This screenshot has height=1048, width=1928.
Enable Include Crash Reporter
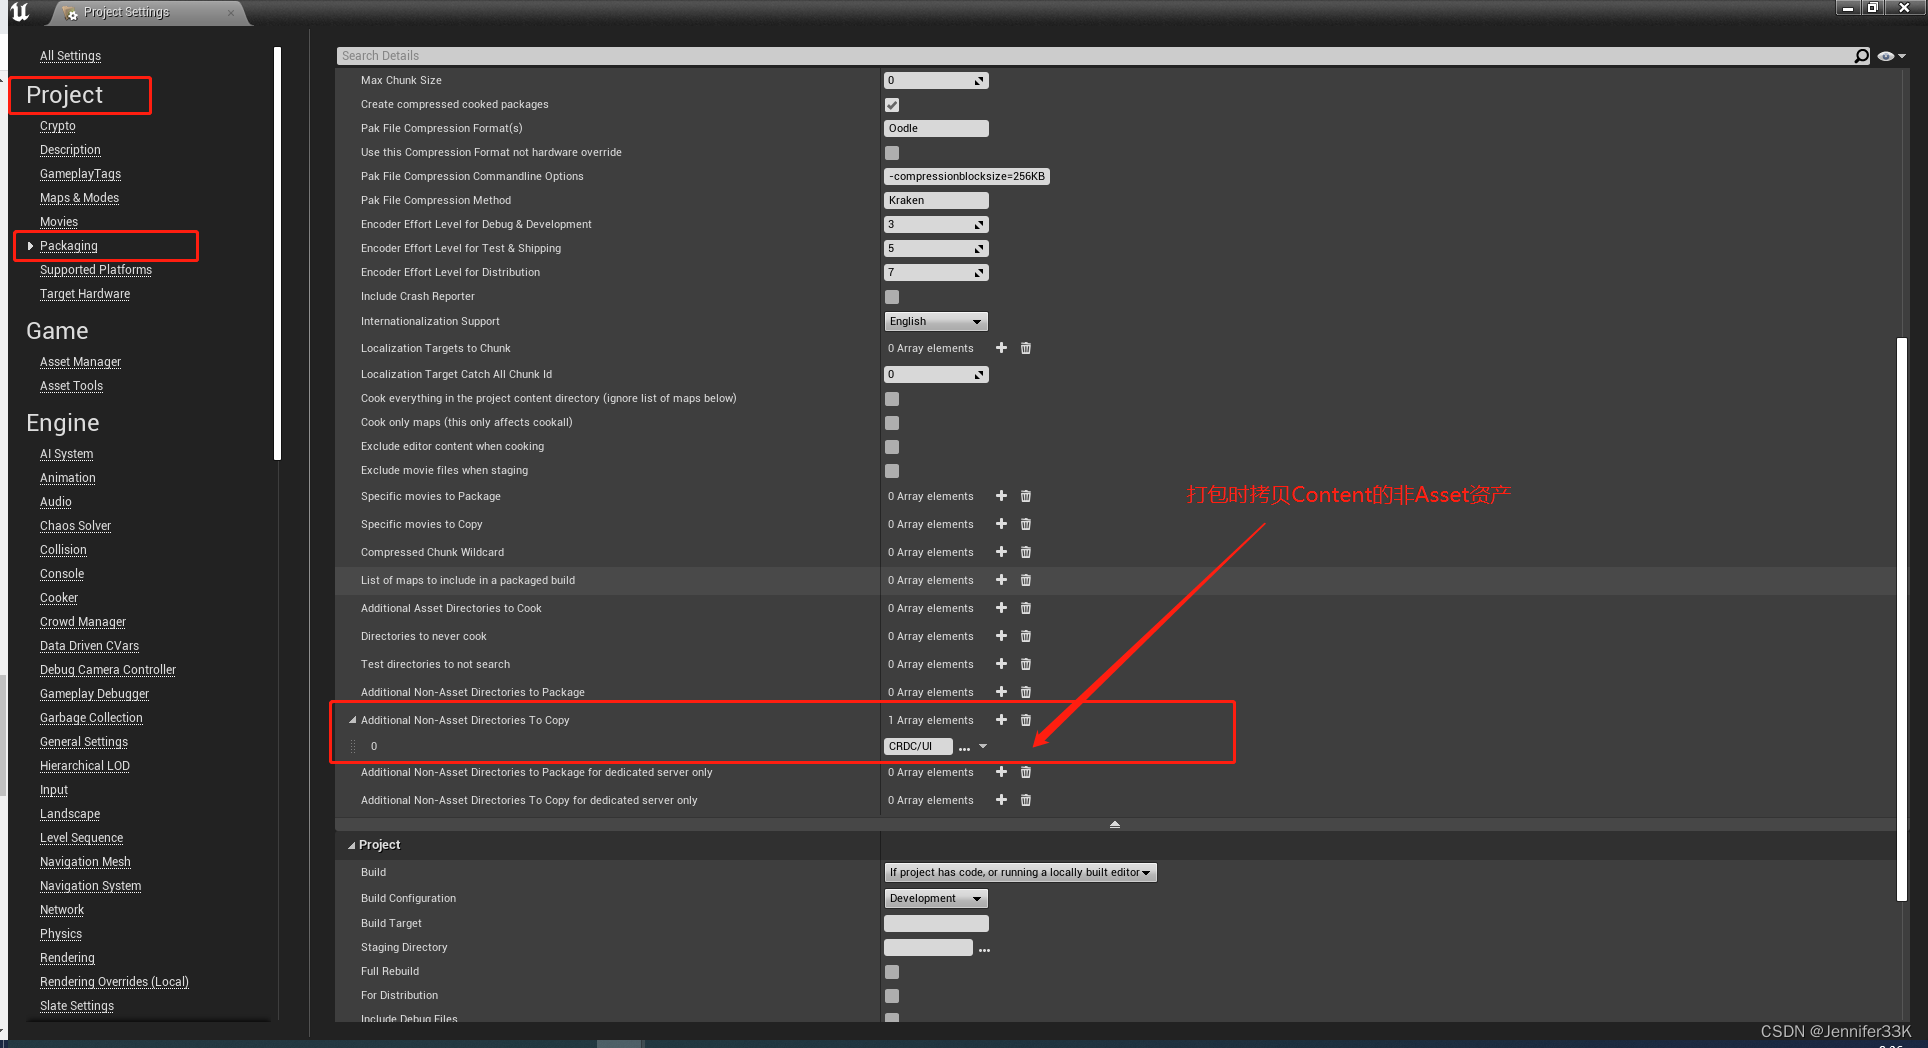[892, 297]
